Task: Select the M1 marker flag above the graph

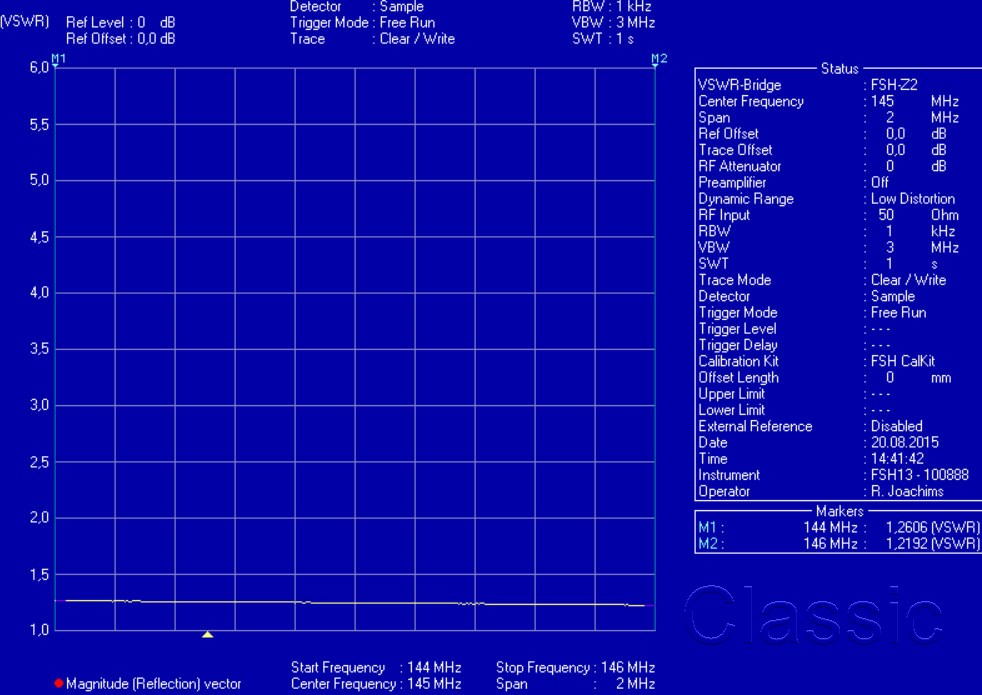Action: click(x=58, y=59)
